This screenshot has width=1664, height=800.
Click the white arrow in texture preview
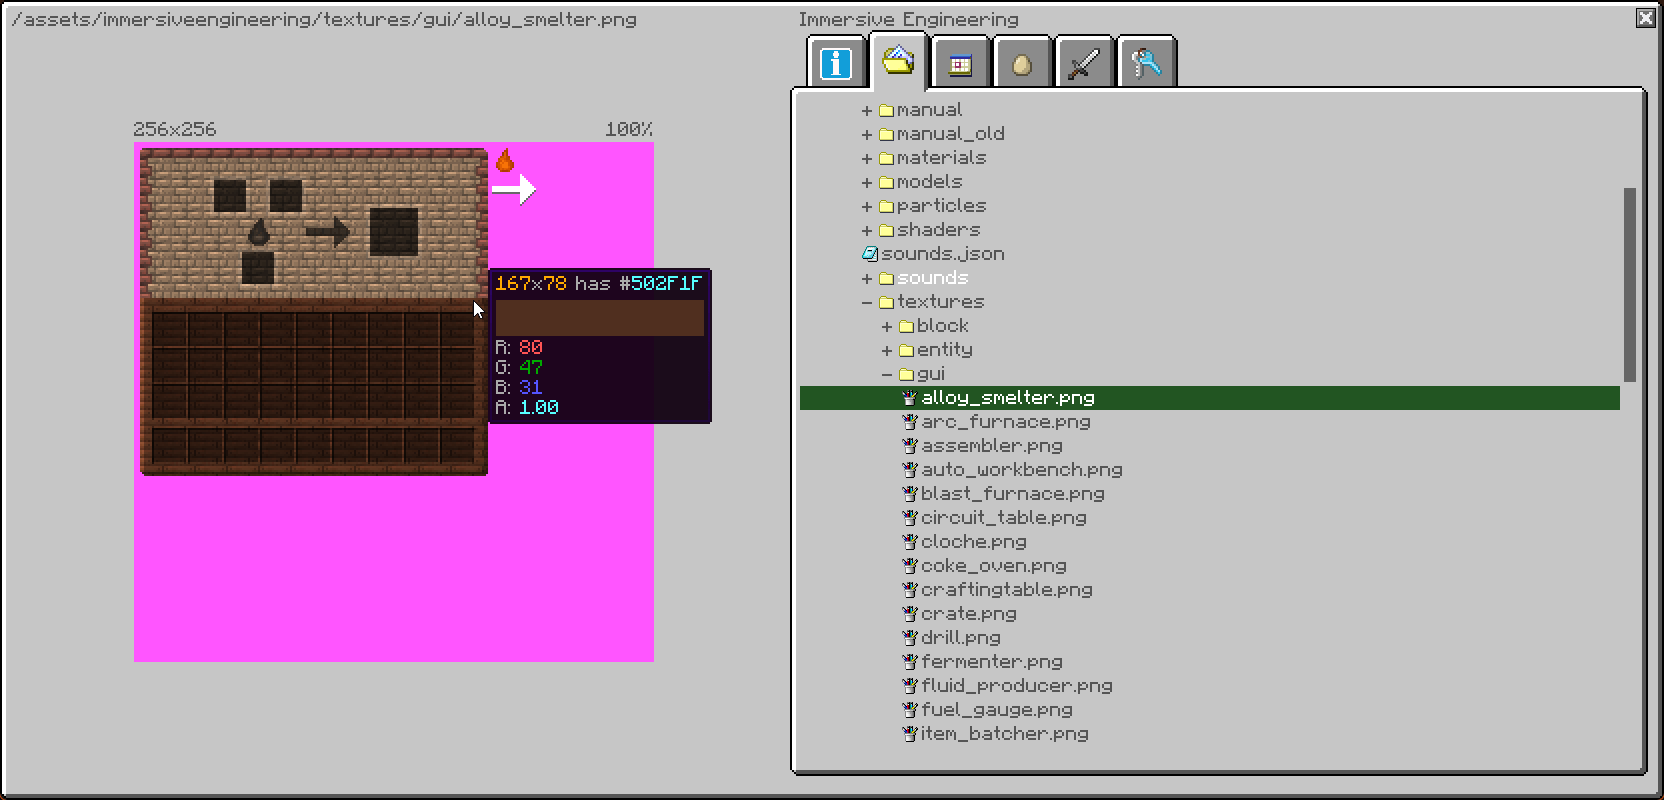pyautogui.click(x=514, y=189)
